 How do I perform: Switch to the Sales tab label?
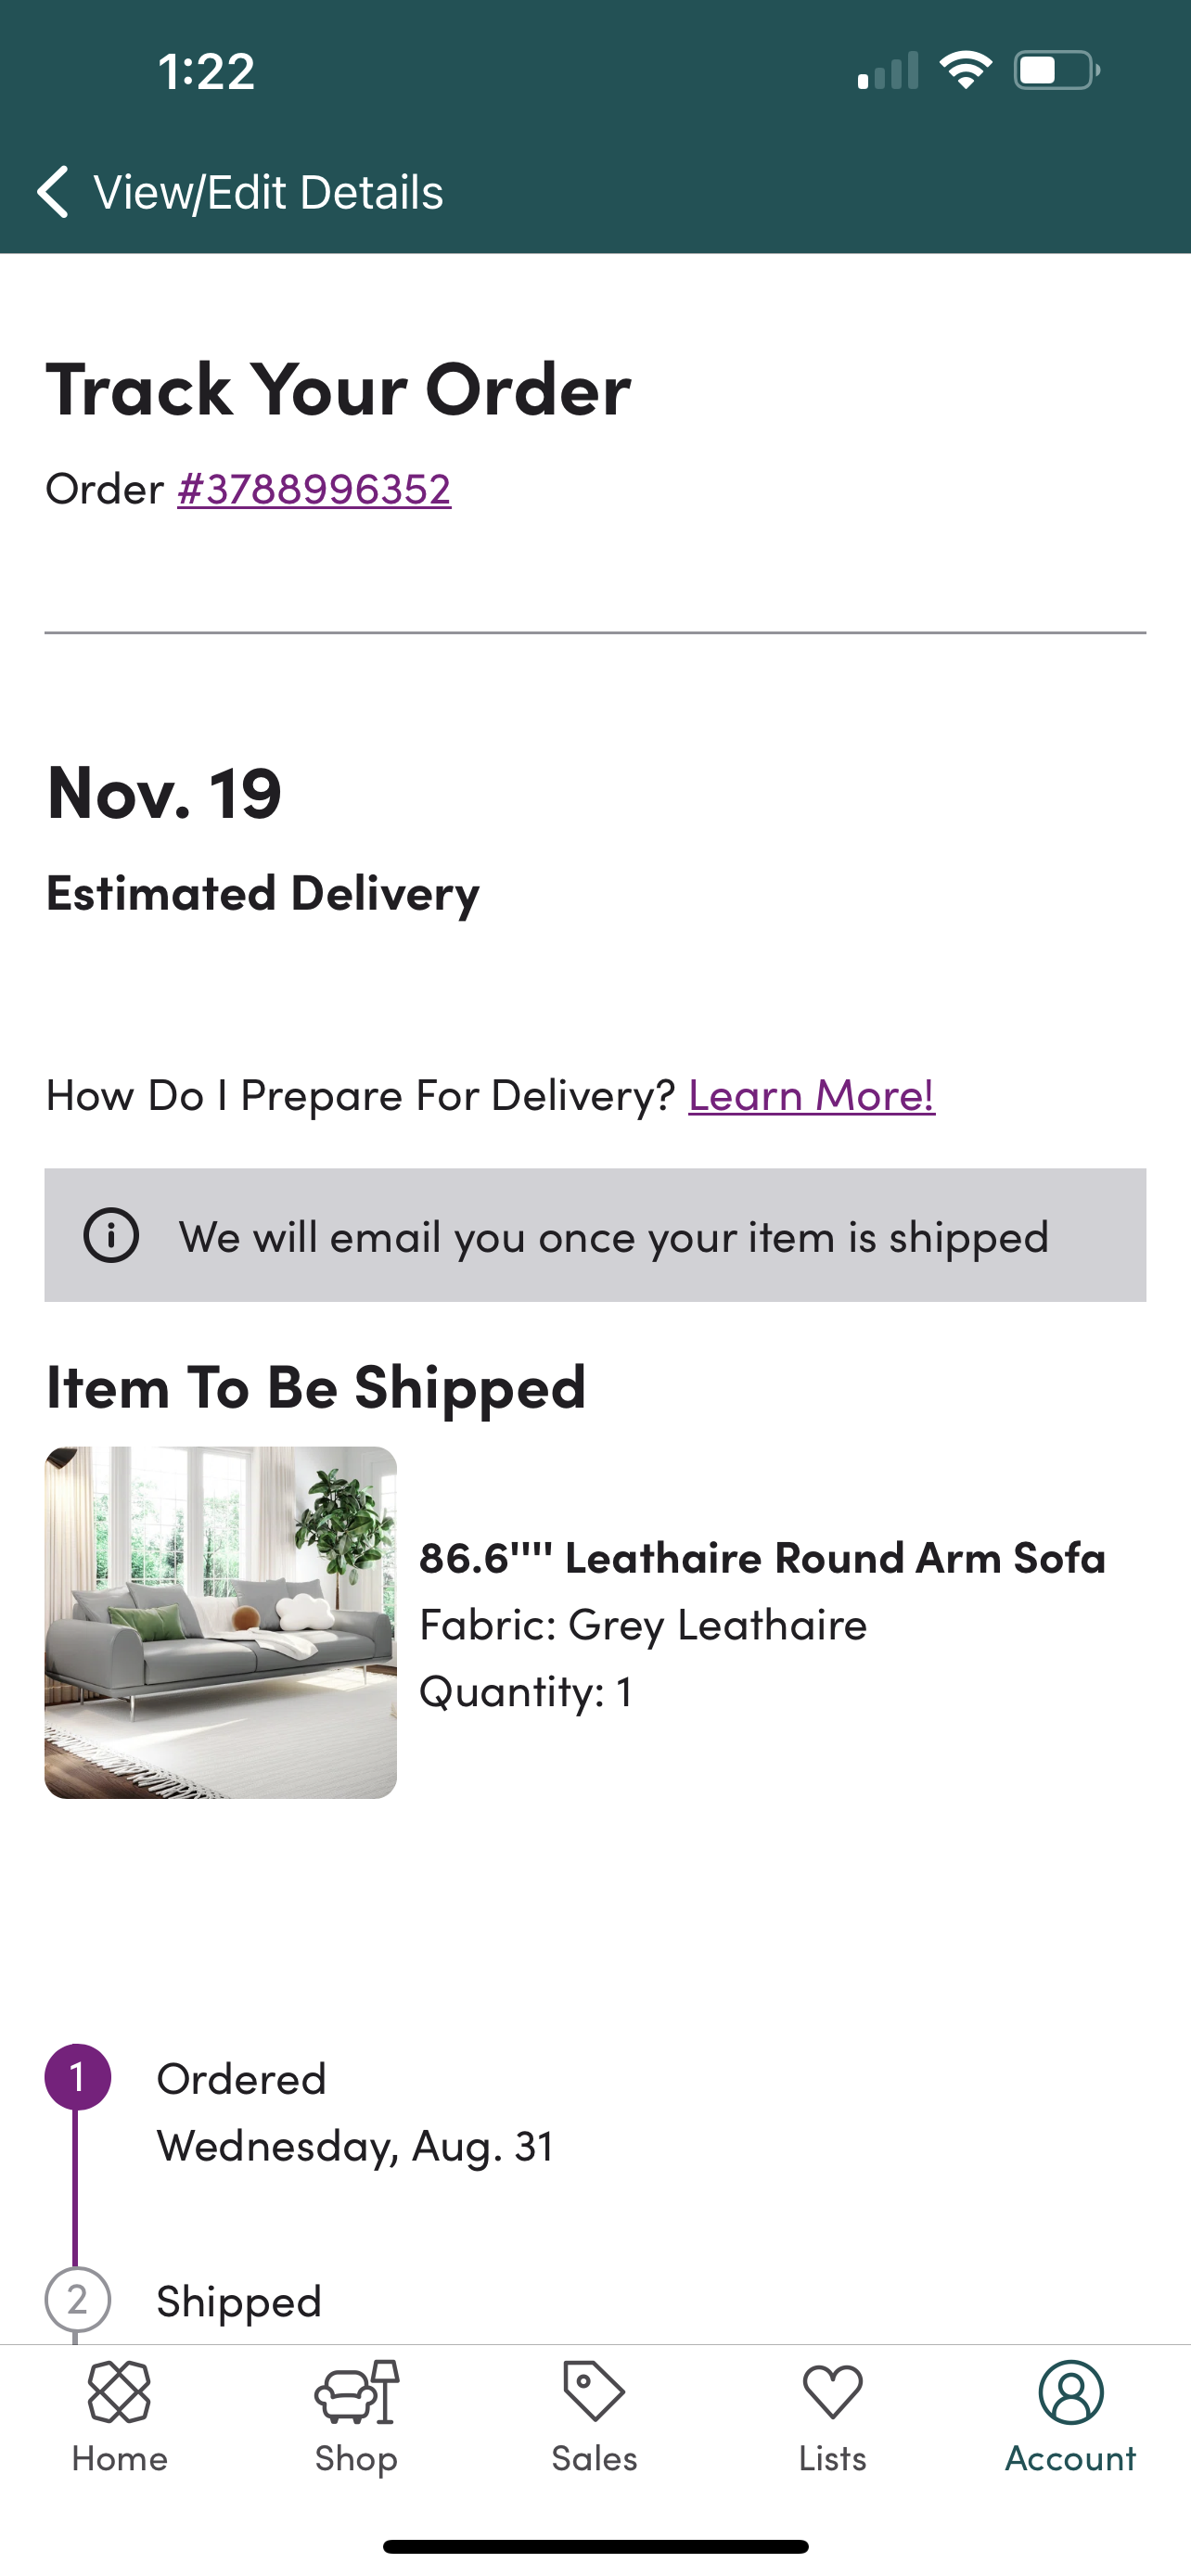(x=594, y=2458)
